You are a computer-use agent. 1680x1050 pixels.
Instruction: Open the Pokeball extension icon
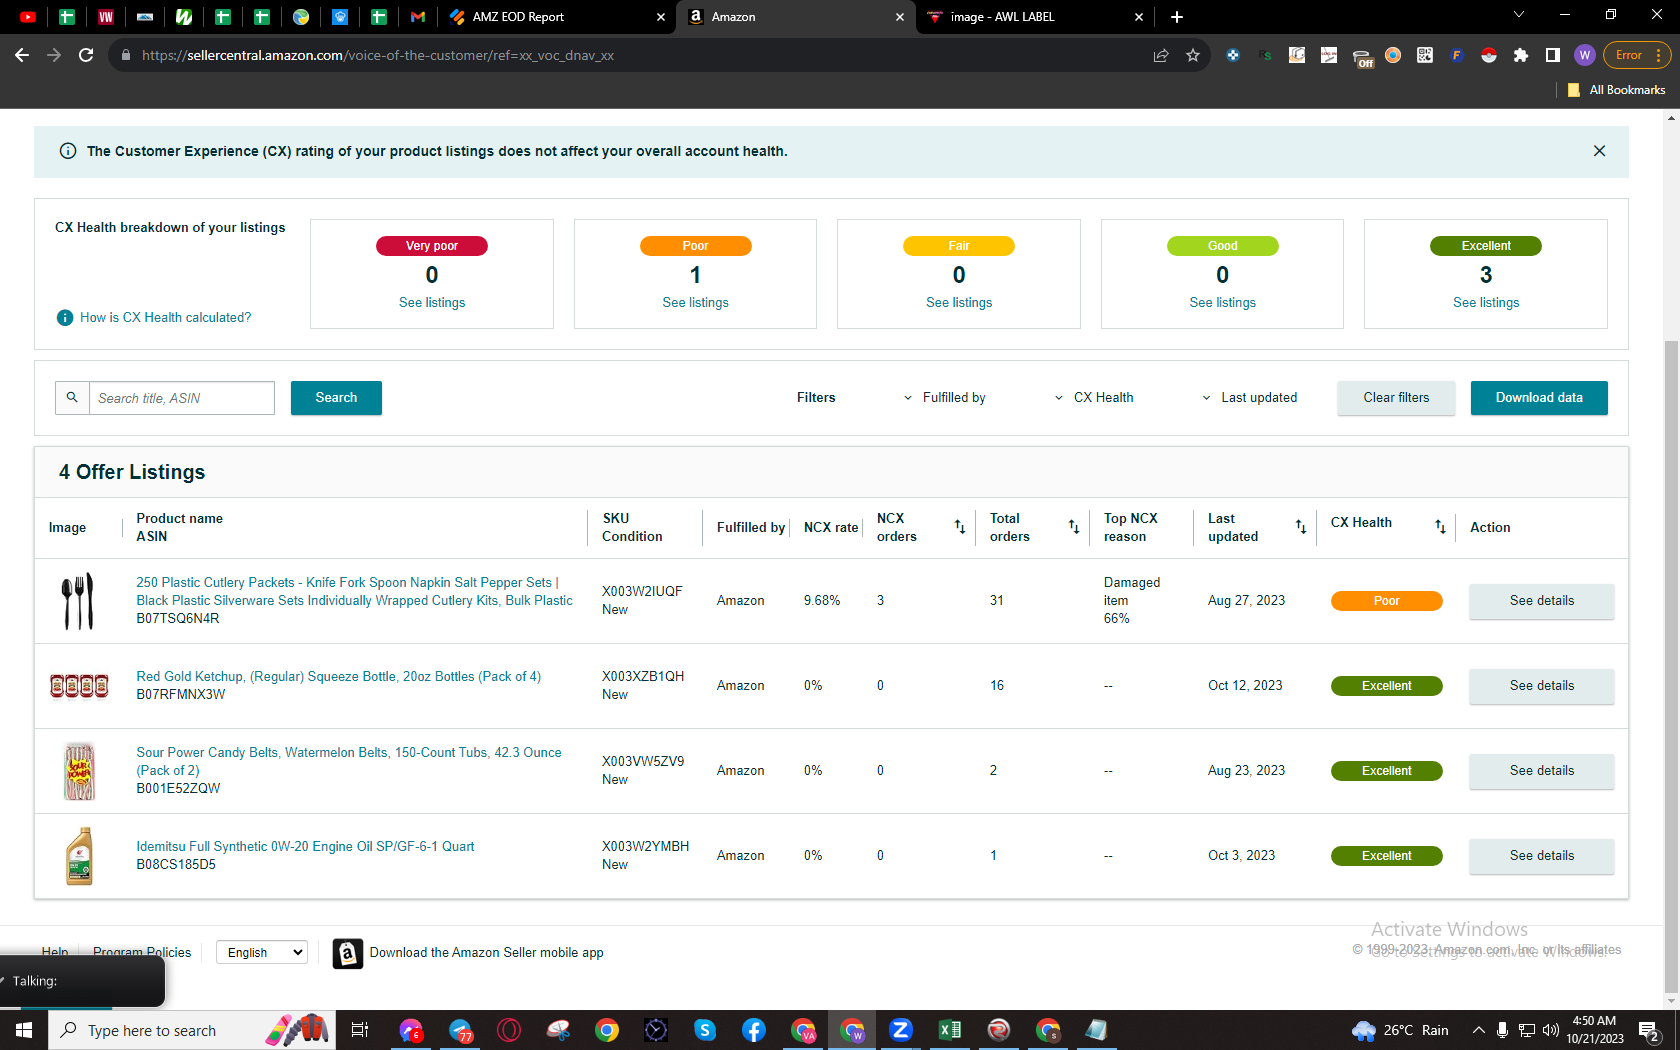tap(1489, 55)
